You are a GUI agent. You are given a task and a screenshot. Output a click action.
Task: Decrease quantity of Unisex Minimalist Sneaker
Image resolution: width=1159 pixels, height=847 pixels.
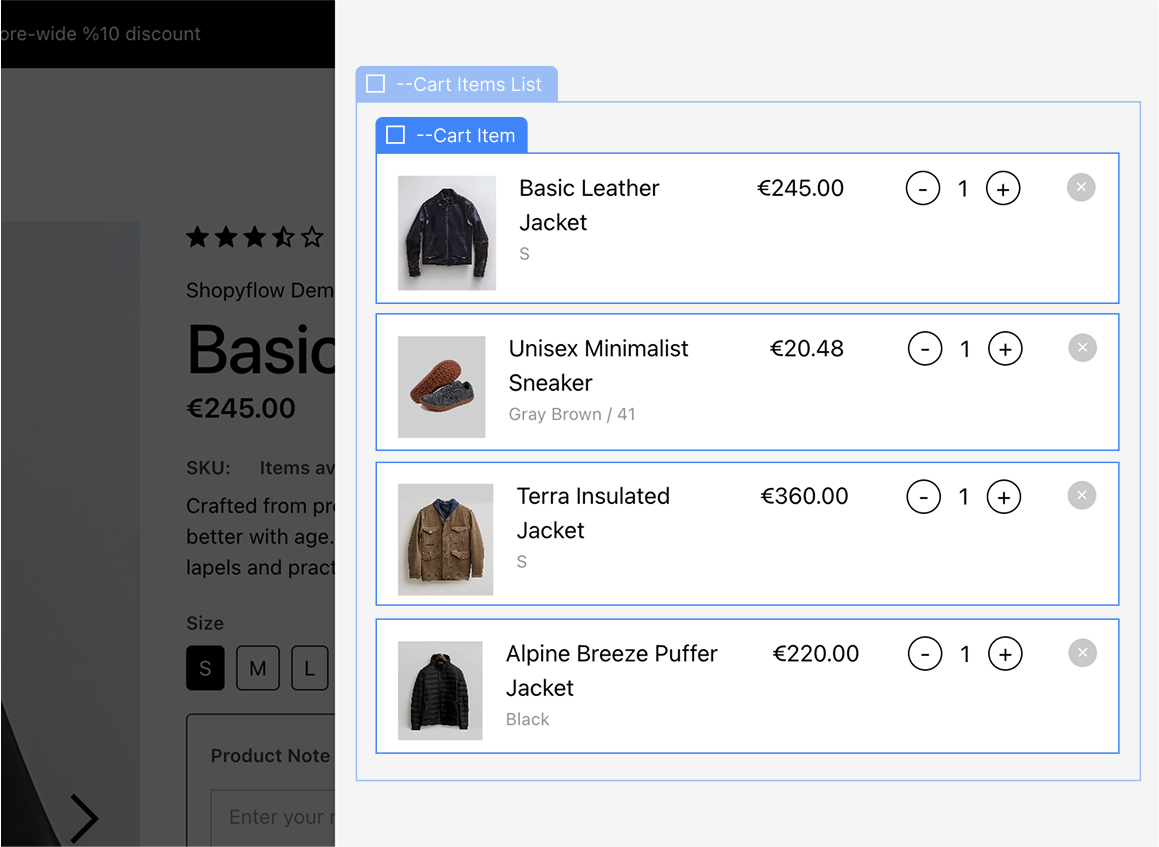tap(925, 349)
